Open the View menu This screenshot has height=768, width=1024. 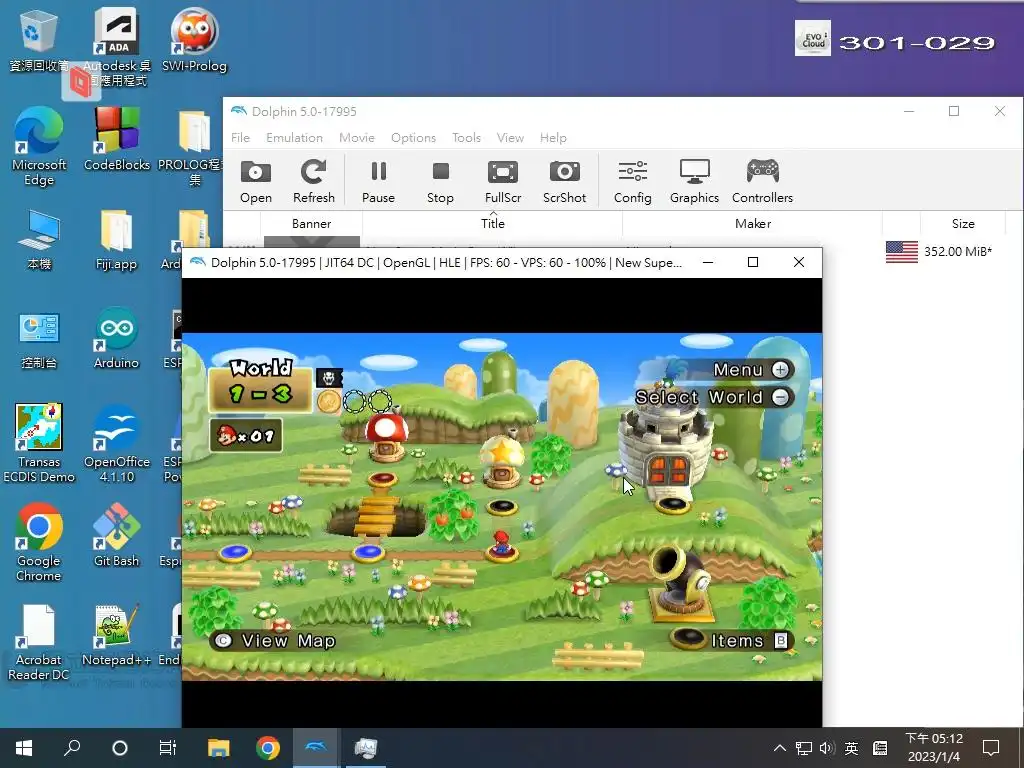tap(510, 138)
